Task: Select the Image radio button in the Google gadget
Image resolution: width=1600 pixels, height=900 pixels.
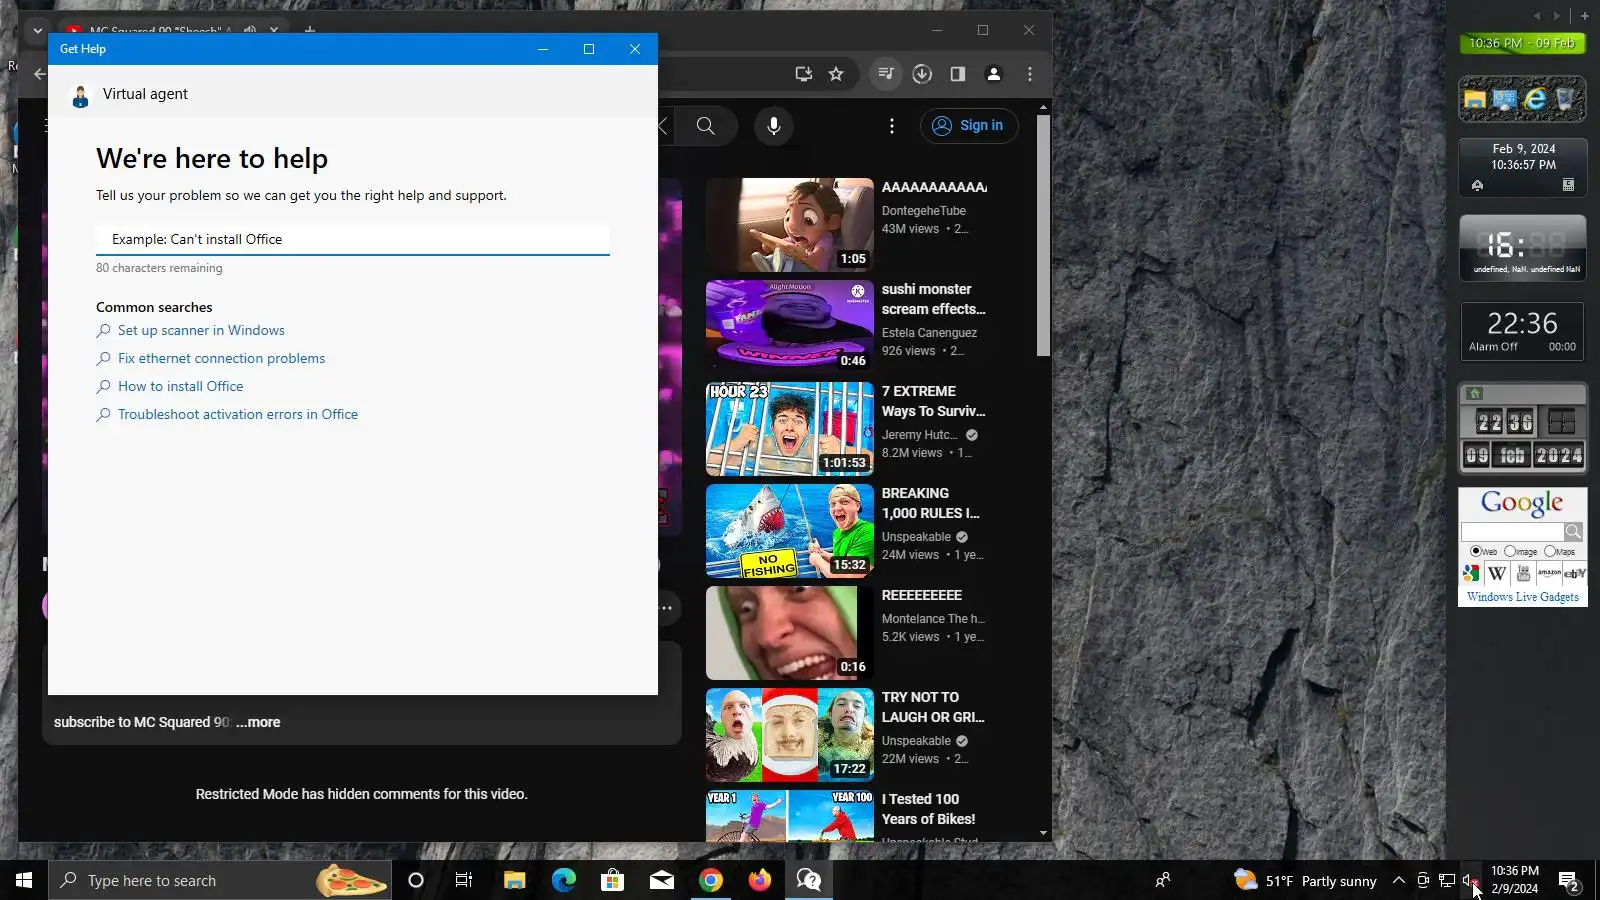Action: click(1509, 551)
